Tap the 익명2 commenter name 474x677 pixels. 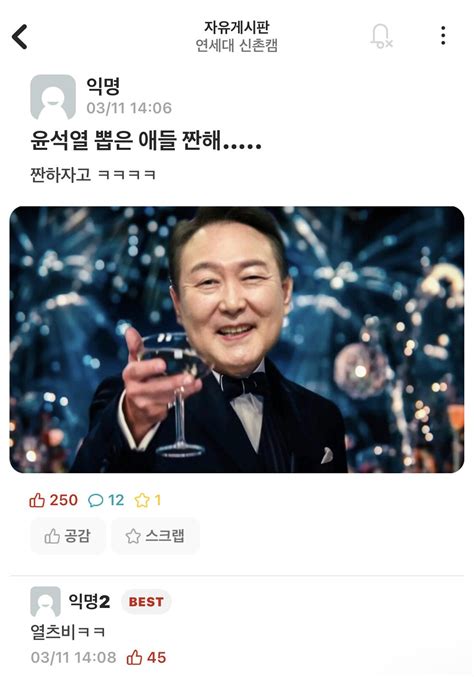click(89, 601)
